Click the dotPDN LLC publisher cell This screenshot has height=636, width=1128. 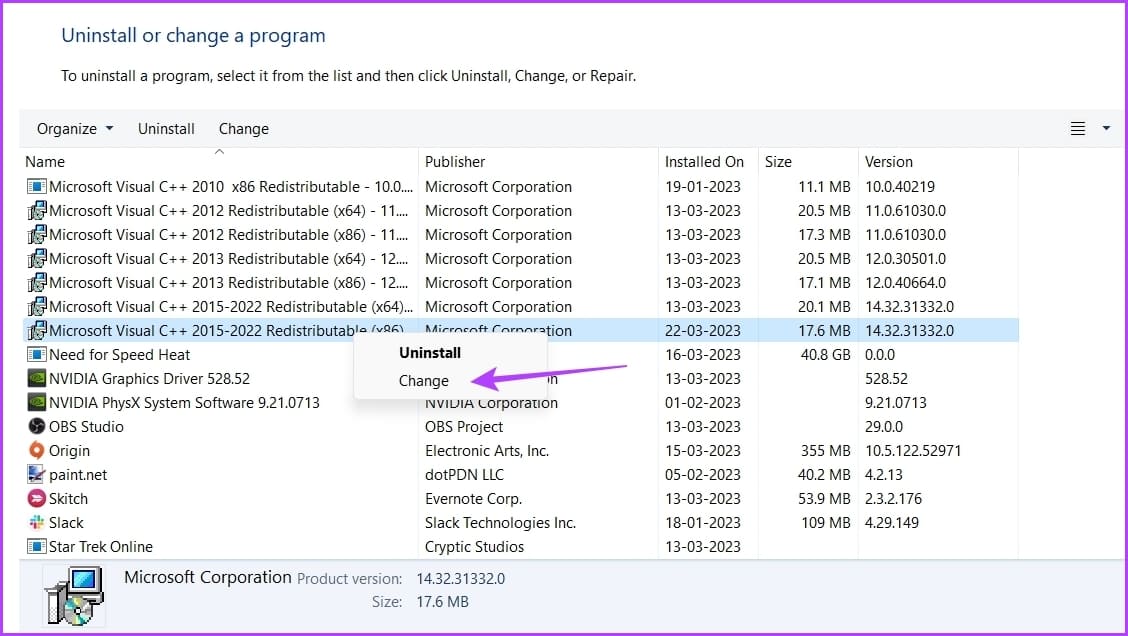pyautogui.click(x=464, y=475)
